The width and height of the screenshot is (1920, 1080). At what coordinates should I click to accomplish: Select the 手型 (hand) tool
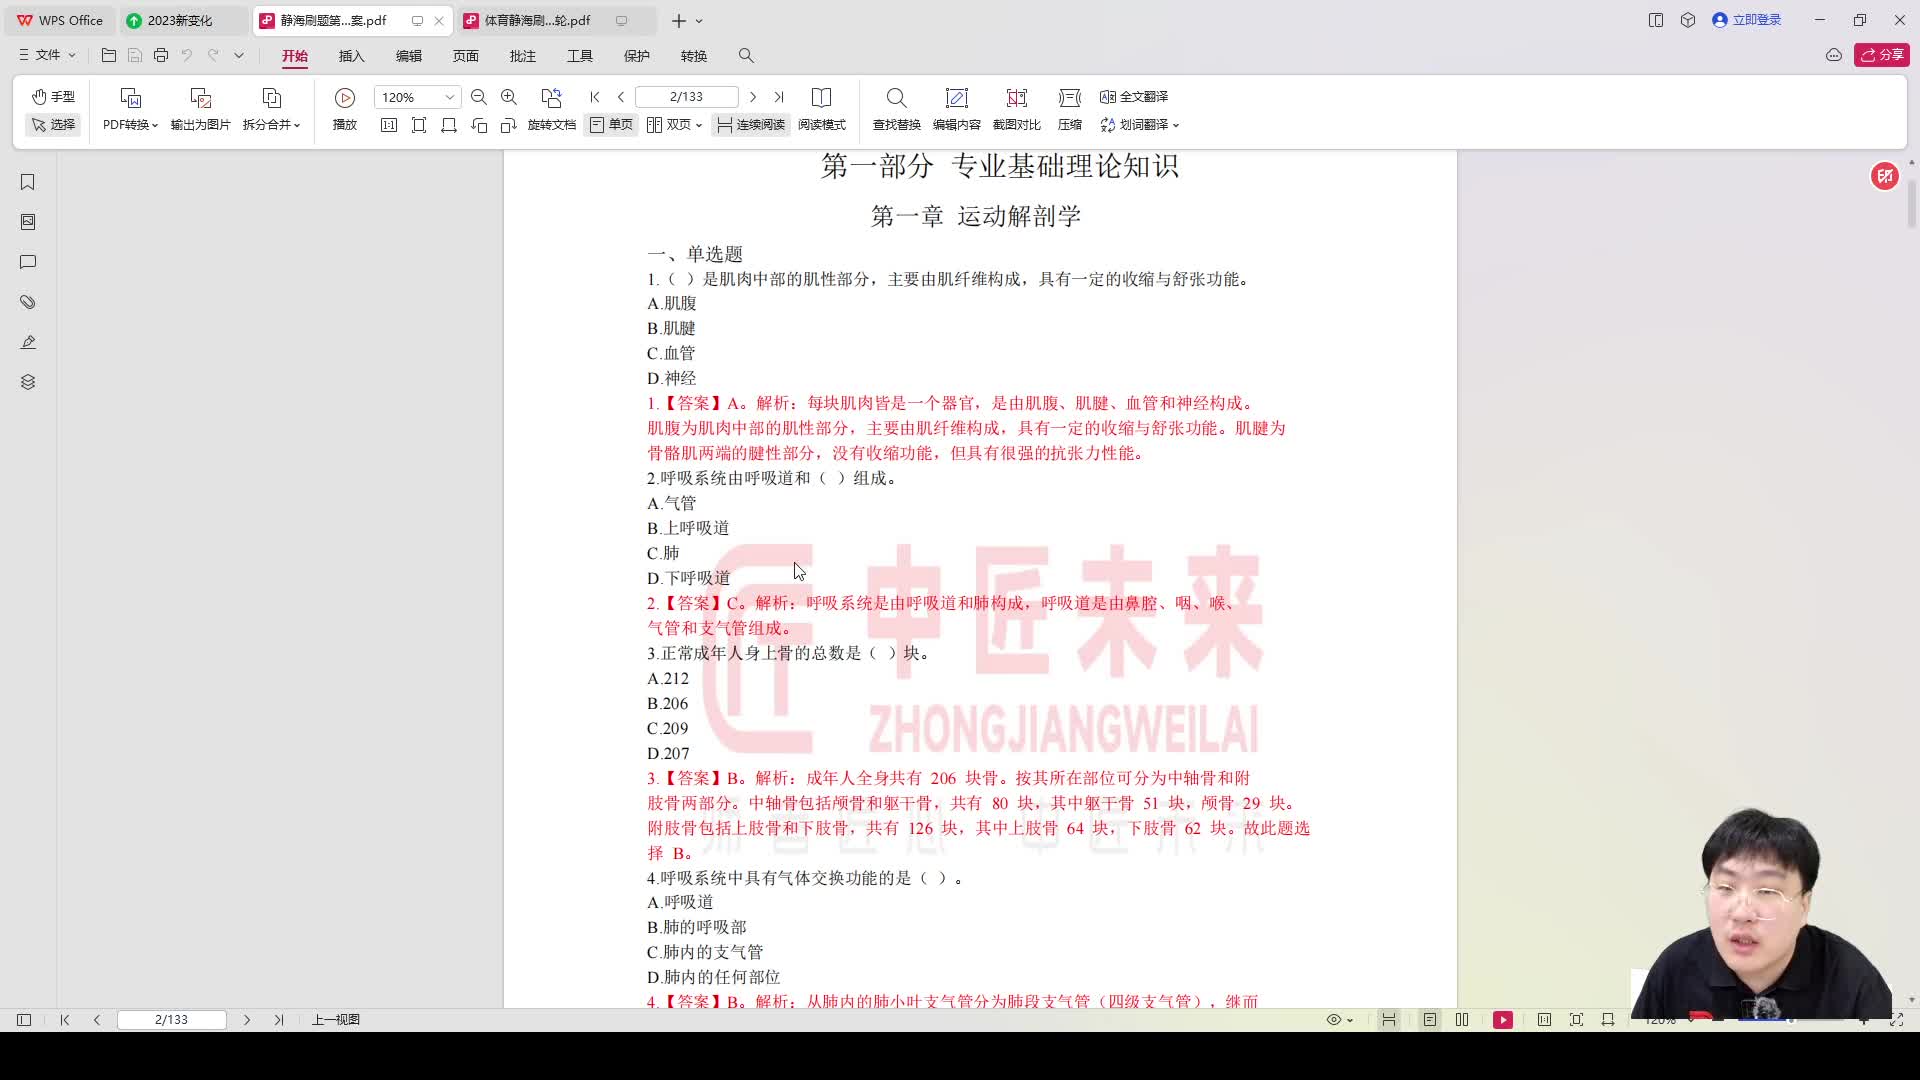point(52,96)
